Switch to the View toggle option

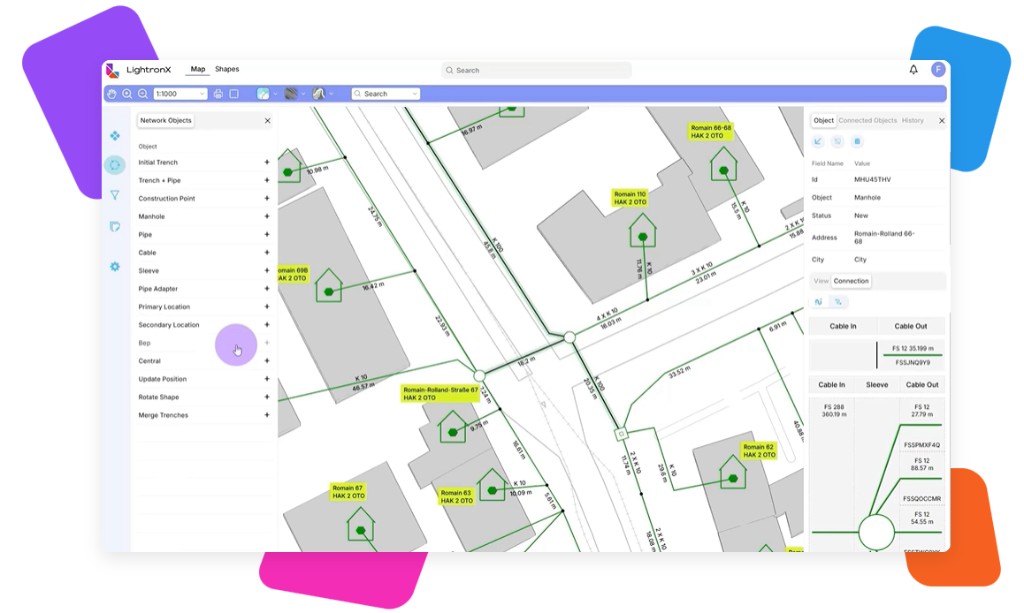[821, 281]
